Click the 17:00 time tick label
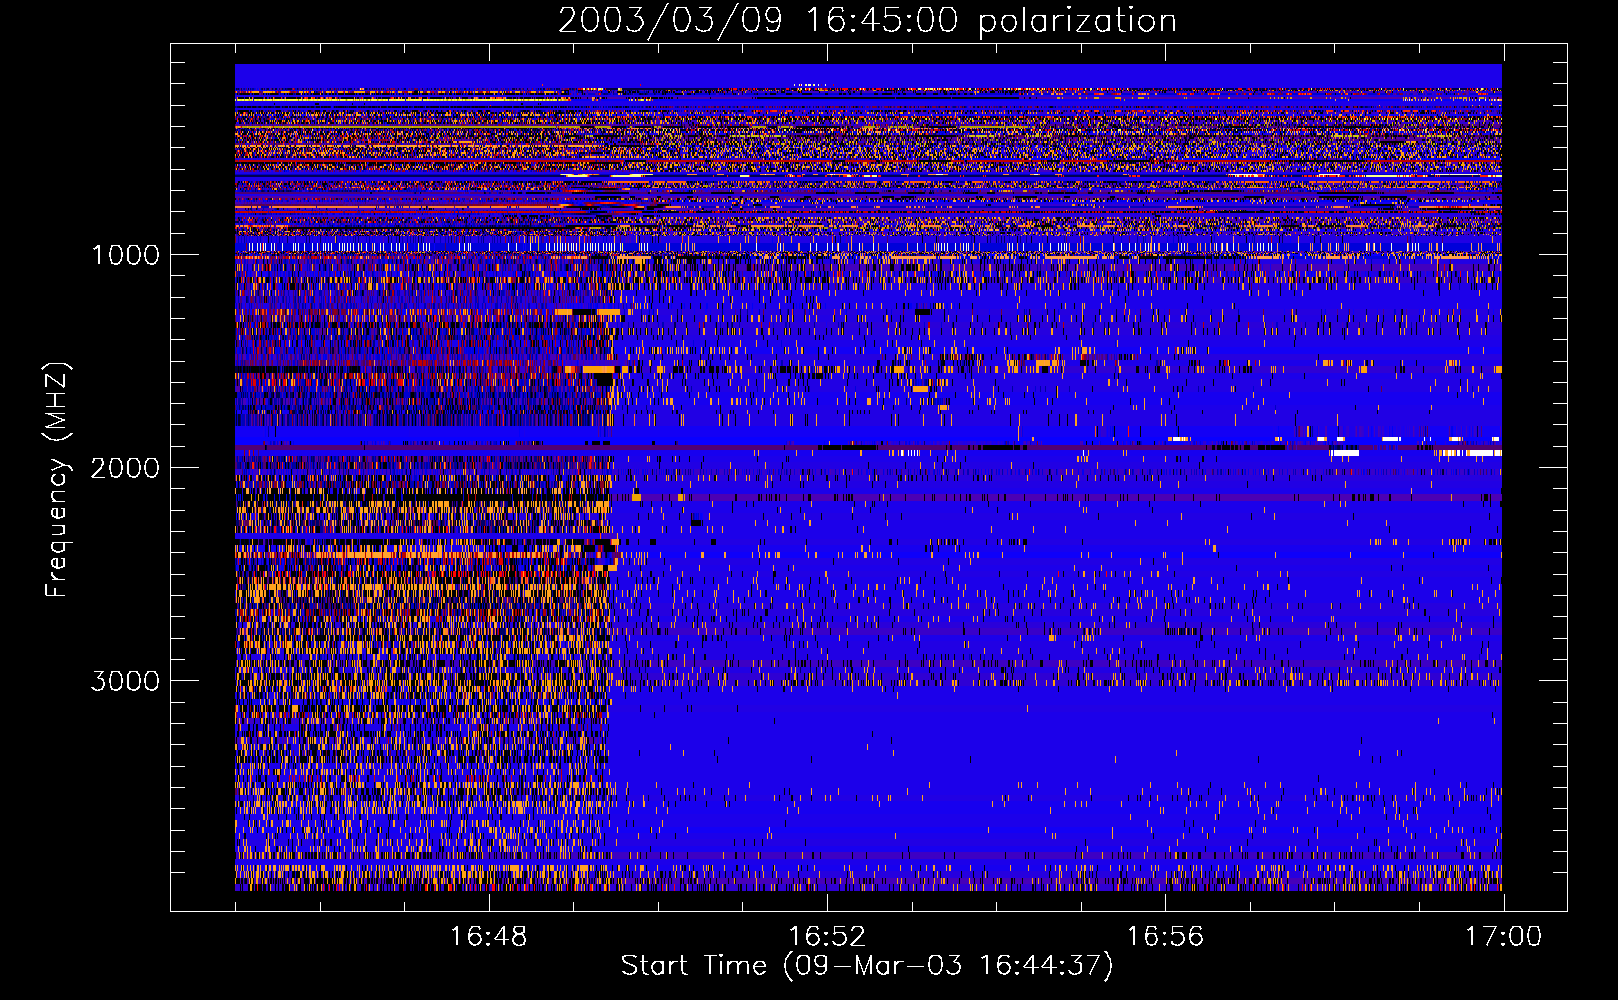This screenshot has height=1000, width=1618. pyautogui.click(x=1503, y=937)
